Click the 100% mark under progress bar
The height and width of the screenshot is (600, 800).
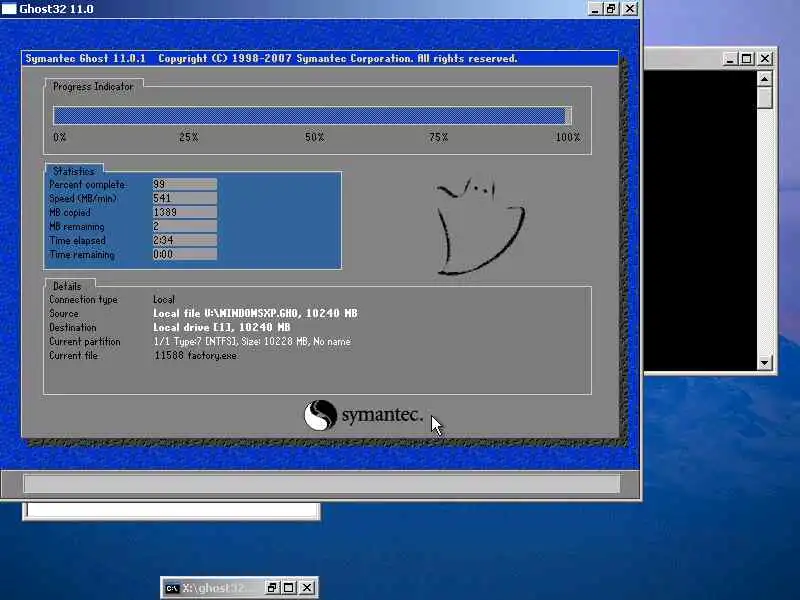(568, 137)
